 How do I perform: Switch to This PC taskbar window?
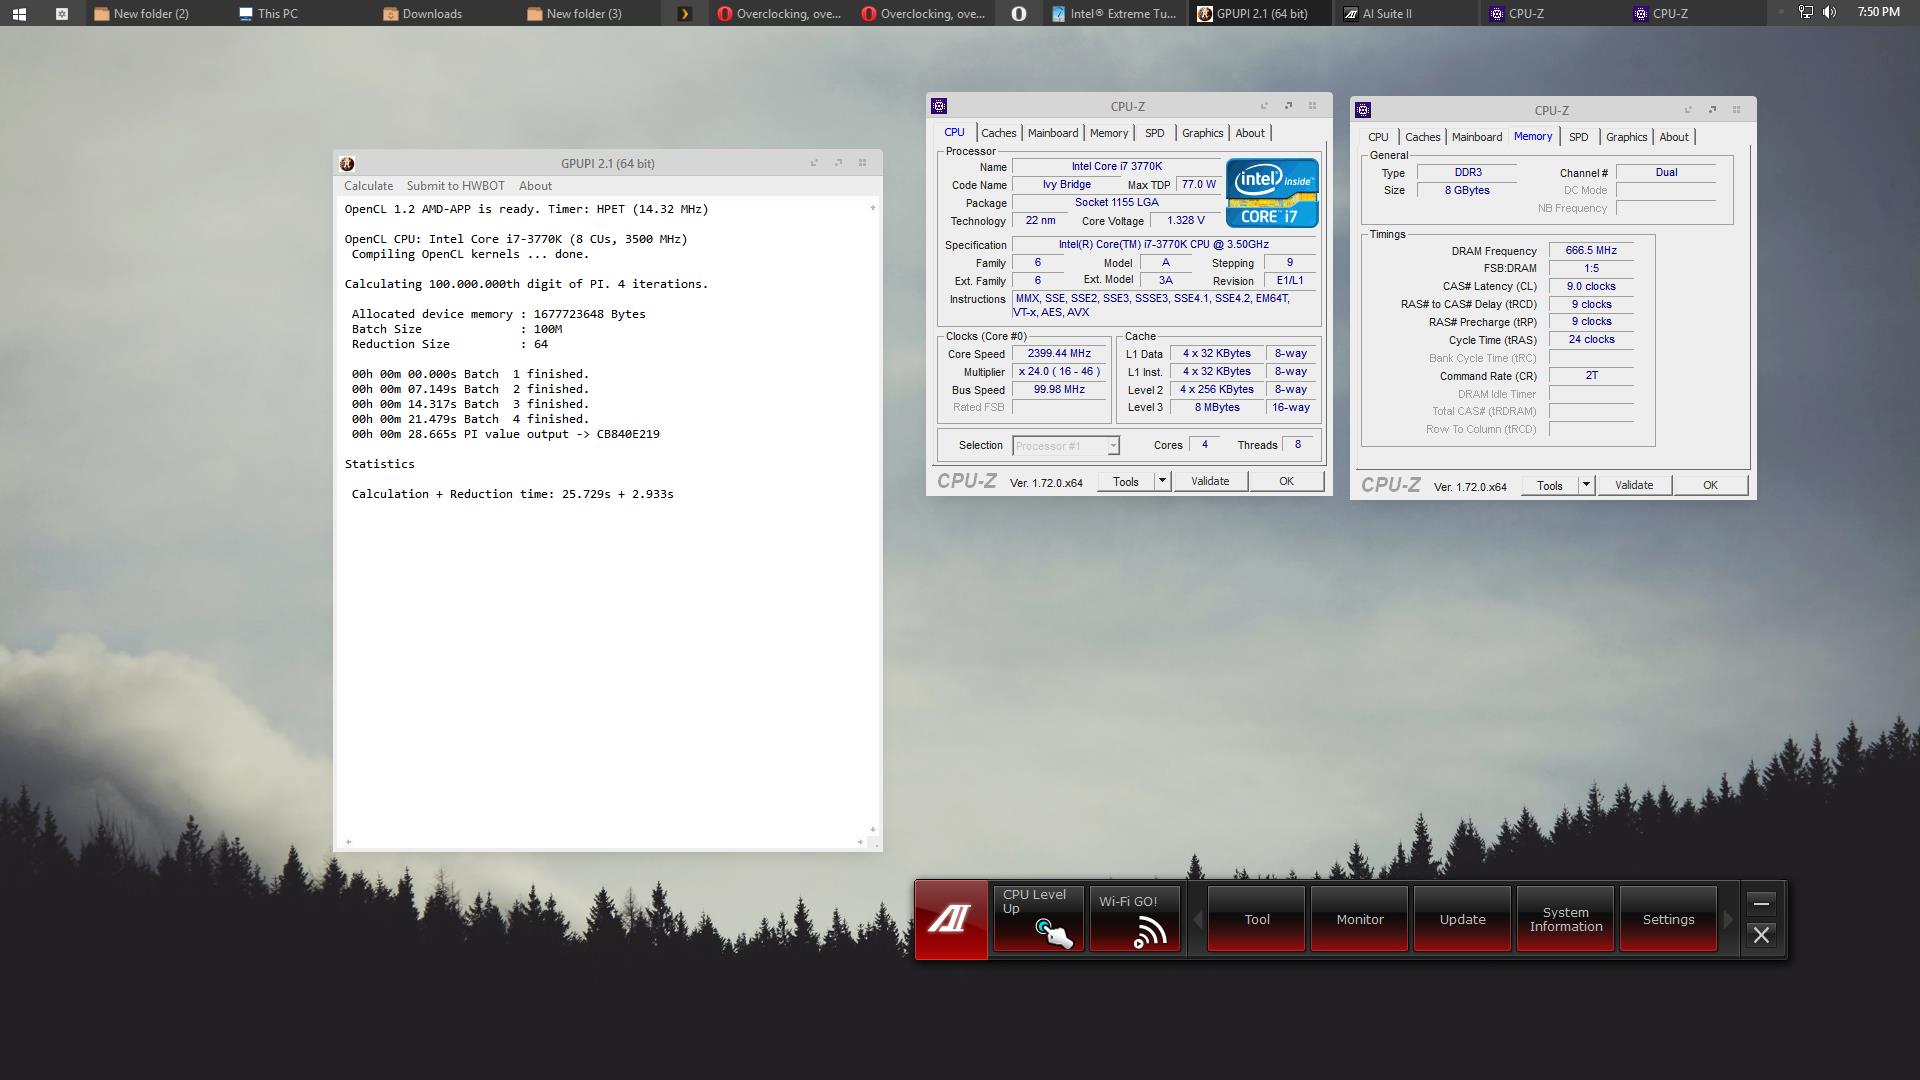coord(268,14)
